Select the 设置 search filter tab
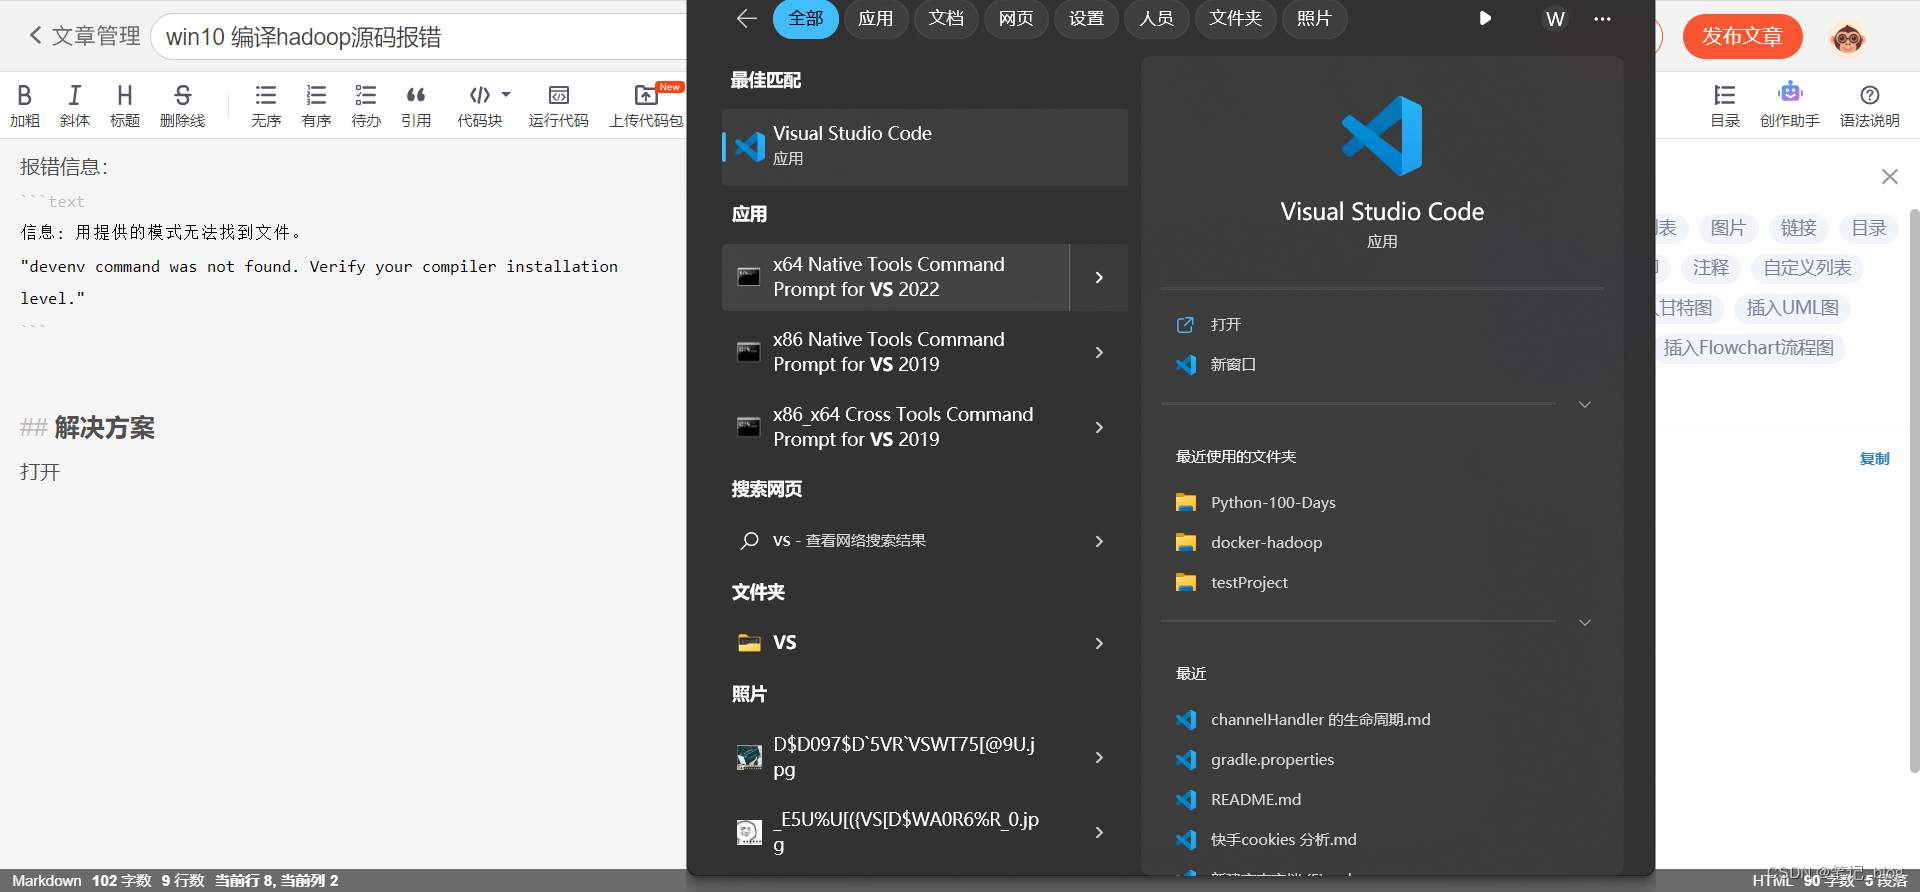The height and width of the screenshot is (892, 1920). (x=1086, y=19)
